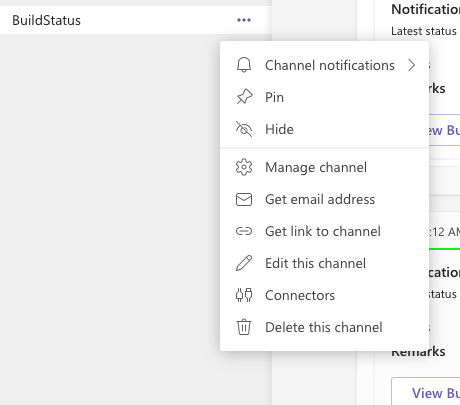
Task: Click the envelope icon for Get email address
Action: [x=244, y=199]
